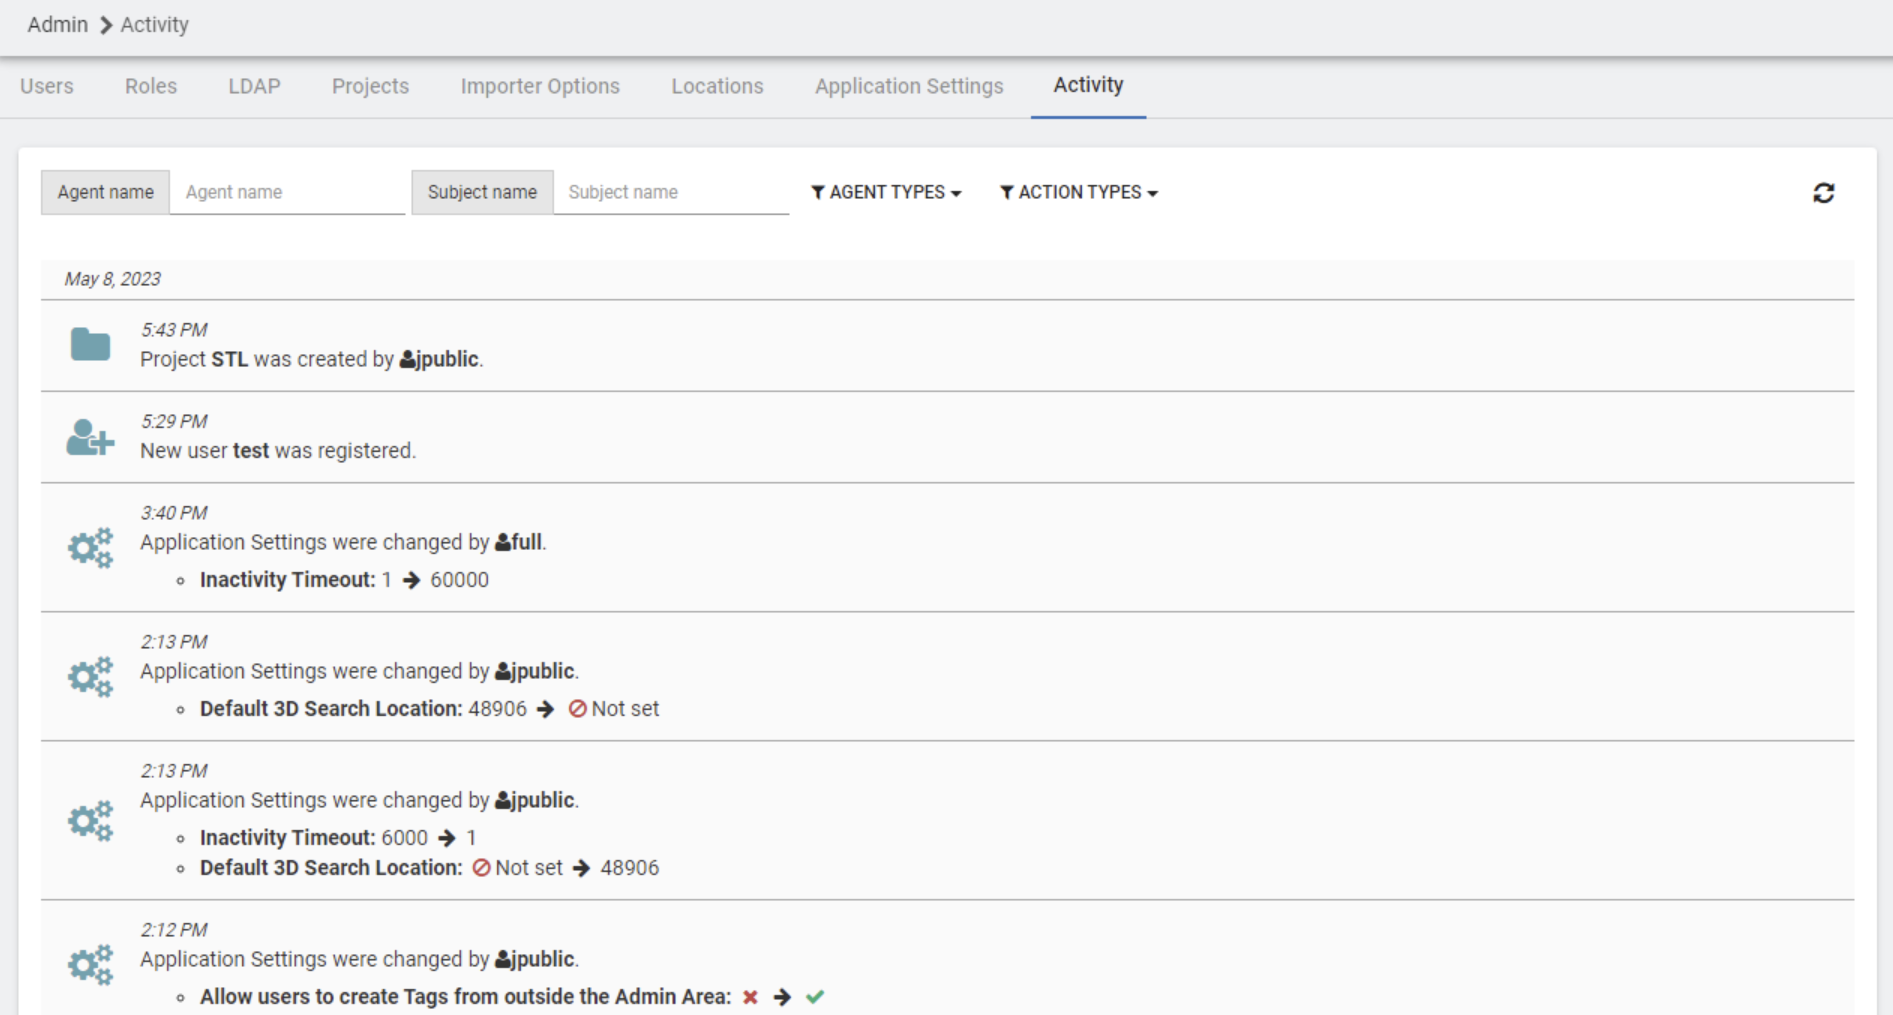Screen dimensions: 1893x1015
Task: Click into the Subject name text field
Action: coord(670,192)
